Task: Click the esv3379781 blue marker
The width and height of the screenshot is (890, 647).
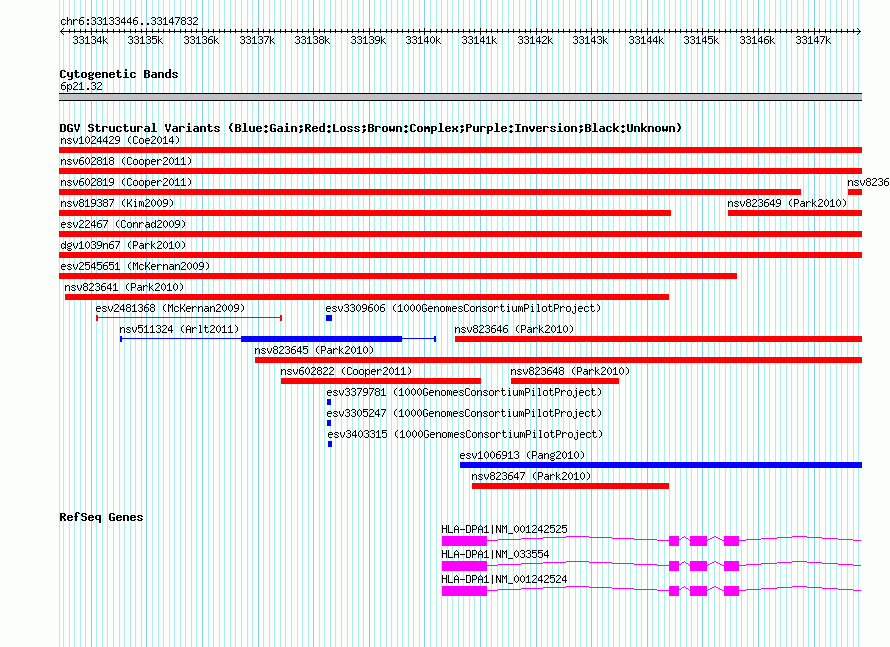Action: pos(329,402)
